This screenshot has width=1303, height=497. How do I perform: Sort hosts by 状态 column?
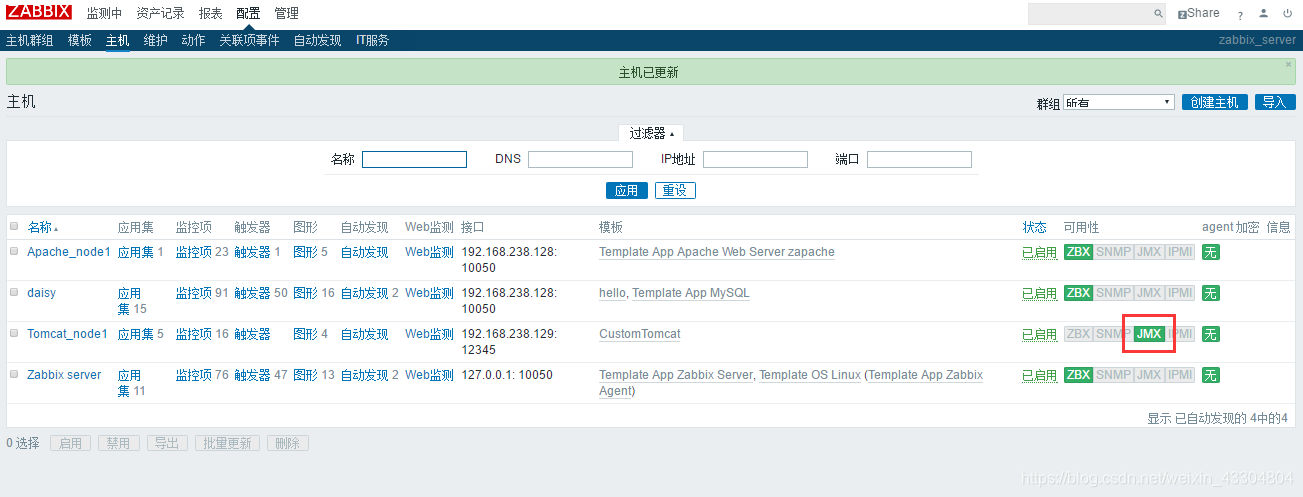[1034, 227]
